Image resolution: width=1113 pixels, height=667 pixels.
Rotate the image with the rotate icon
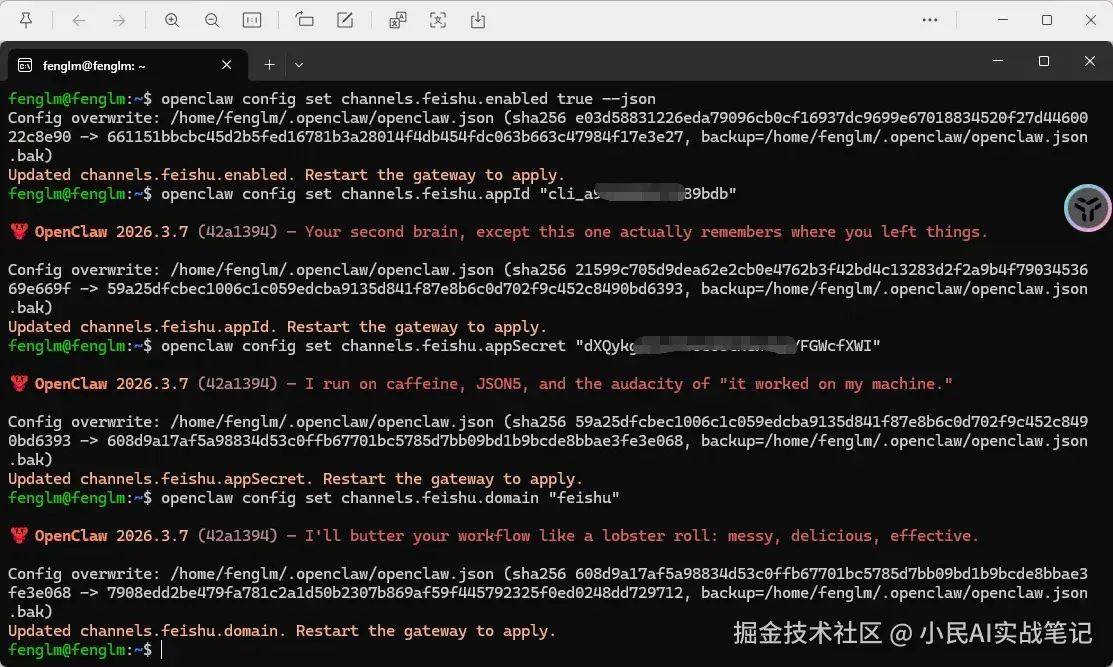point(305,20)
